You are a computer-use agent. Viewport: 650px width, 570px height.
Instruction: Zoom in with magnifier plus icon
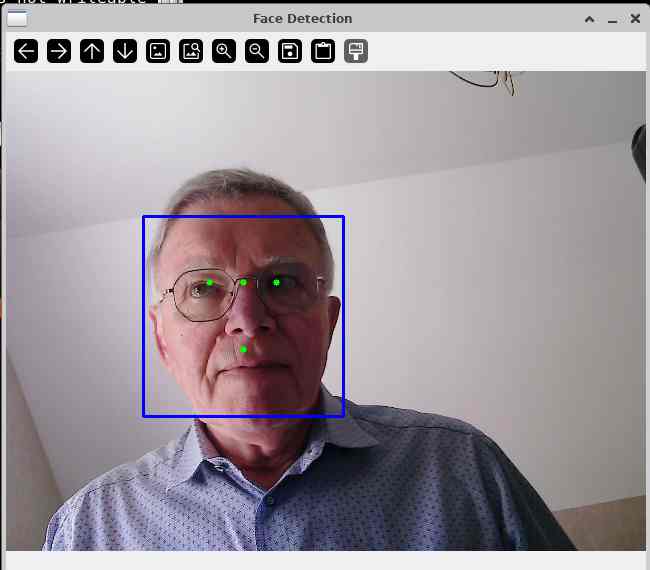[224, 51]
